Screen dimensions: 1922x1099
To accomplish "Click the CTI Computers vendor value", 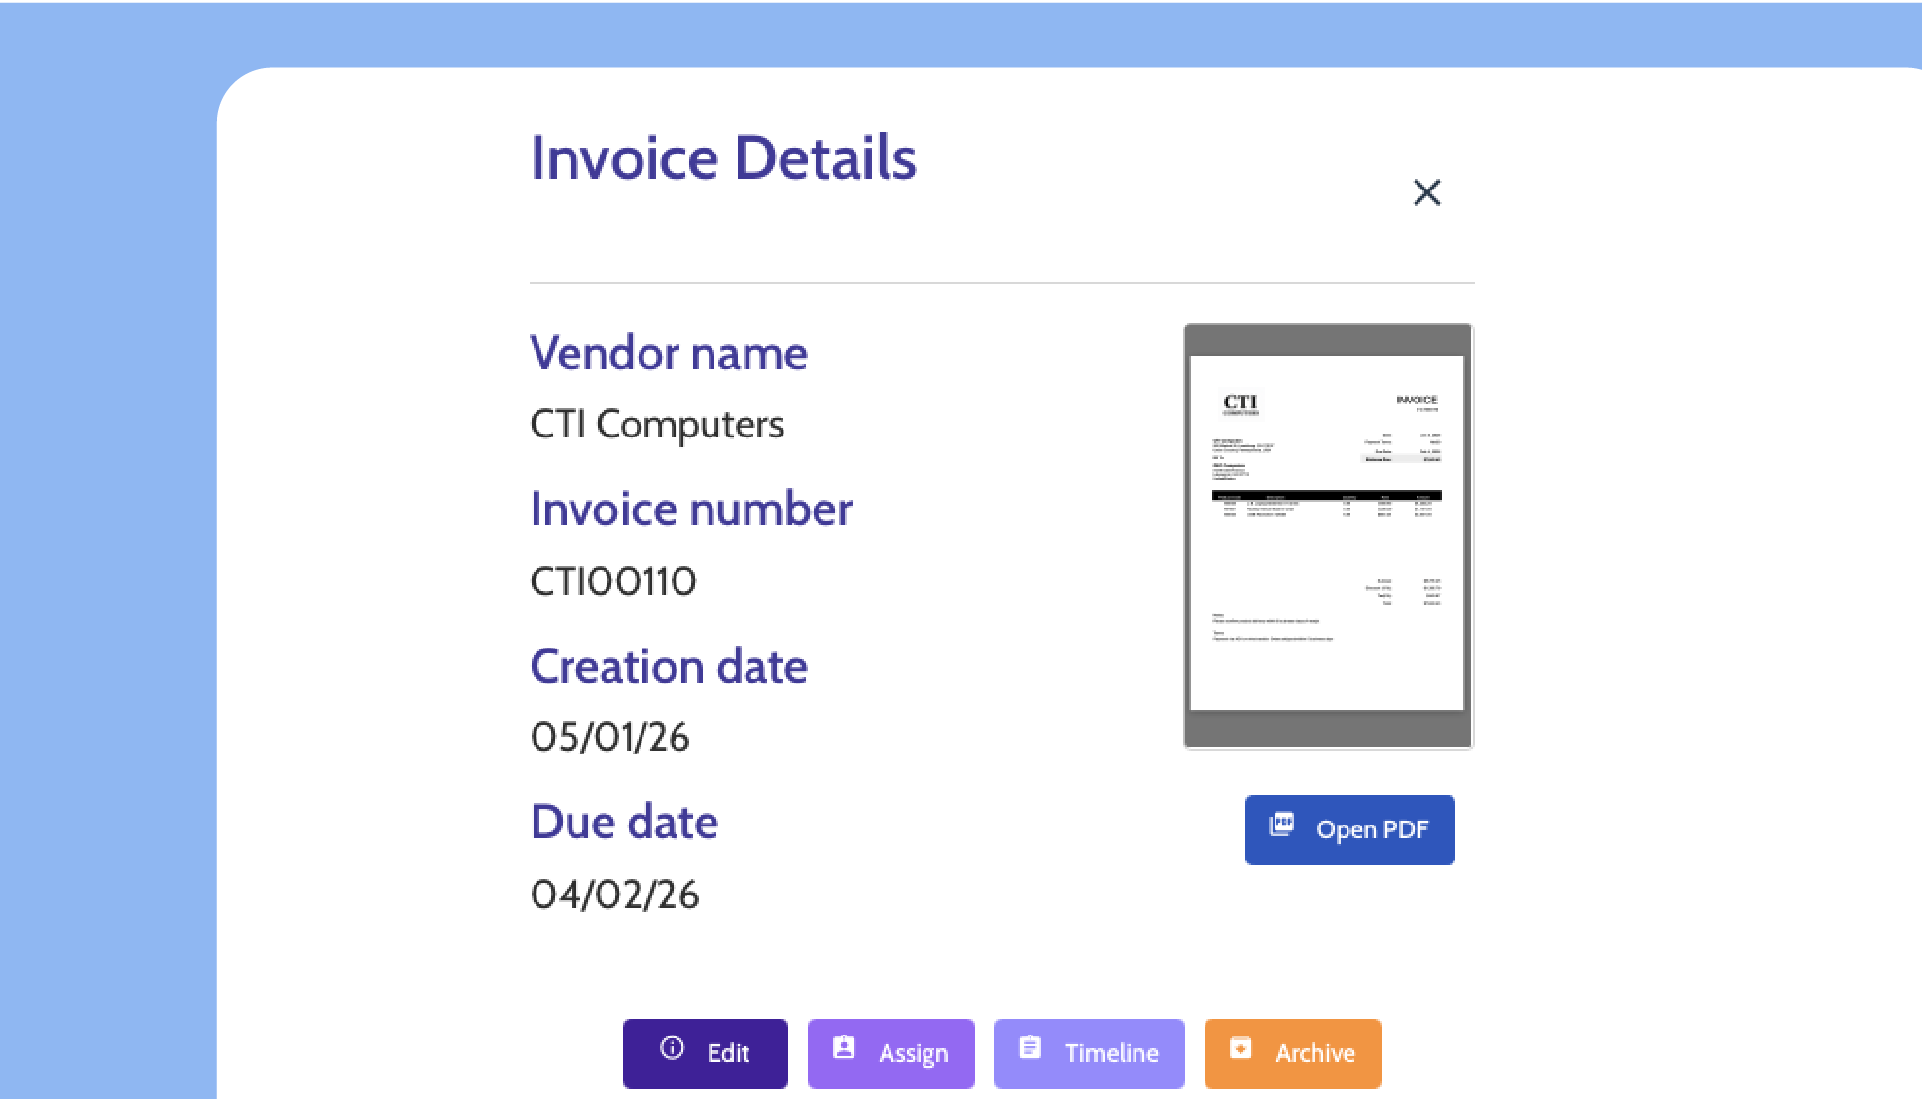I will tap(657, 424).
